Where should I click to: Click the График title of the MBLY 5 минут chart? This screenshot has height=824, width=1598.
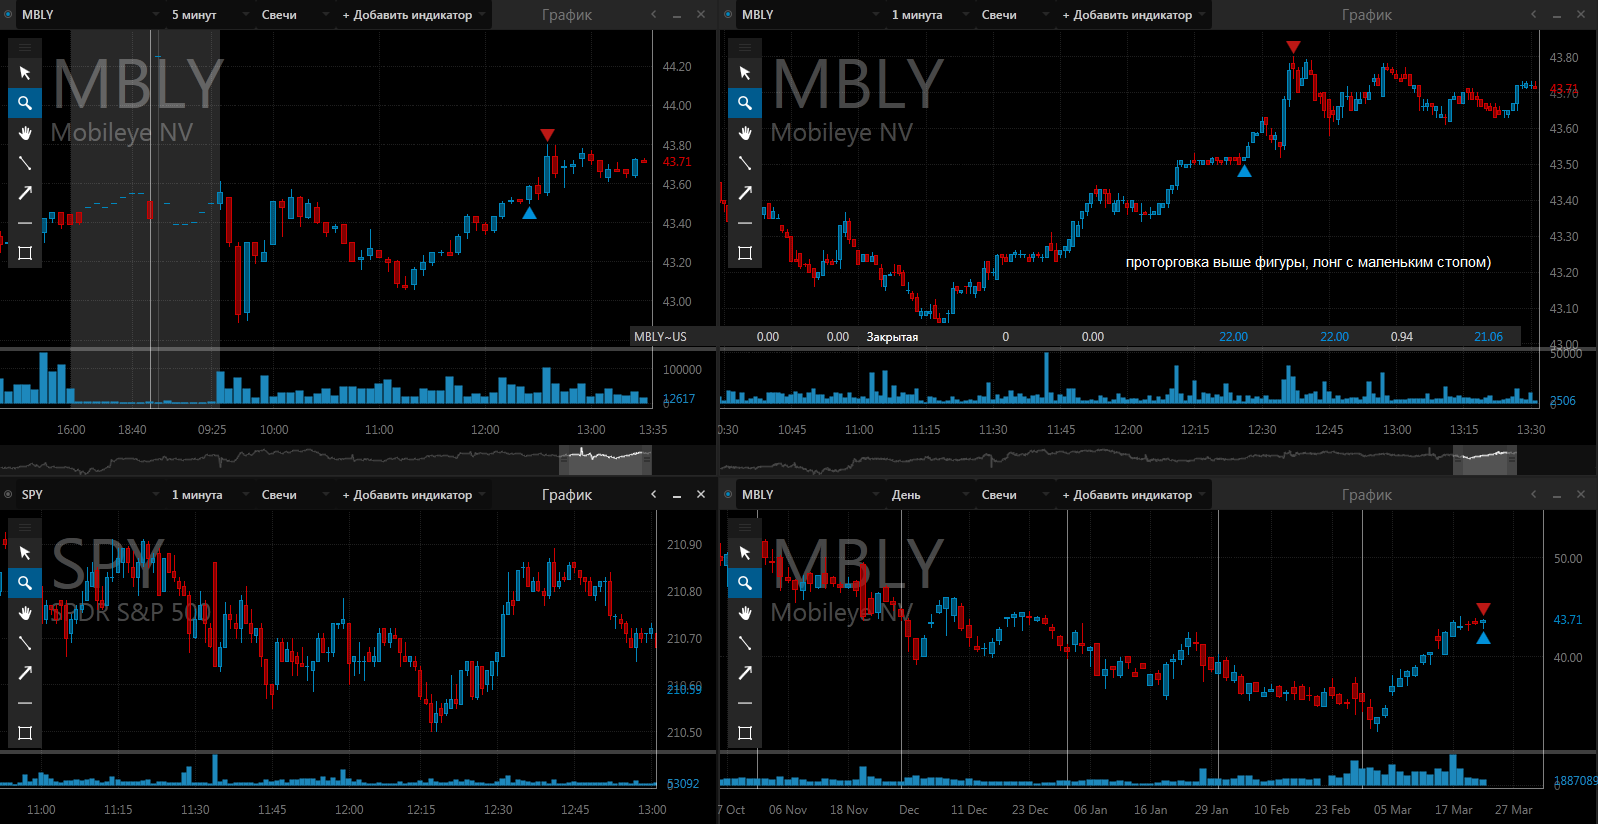click(x=567, y=15)
